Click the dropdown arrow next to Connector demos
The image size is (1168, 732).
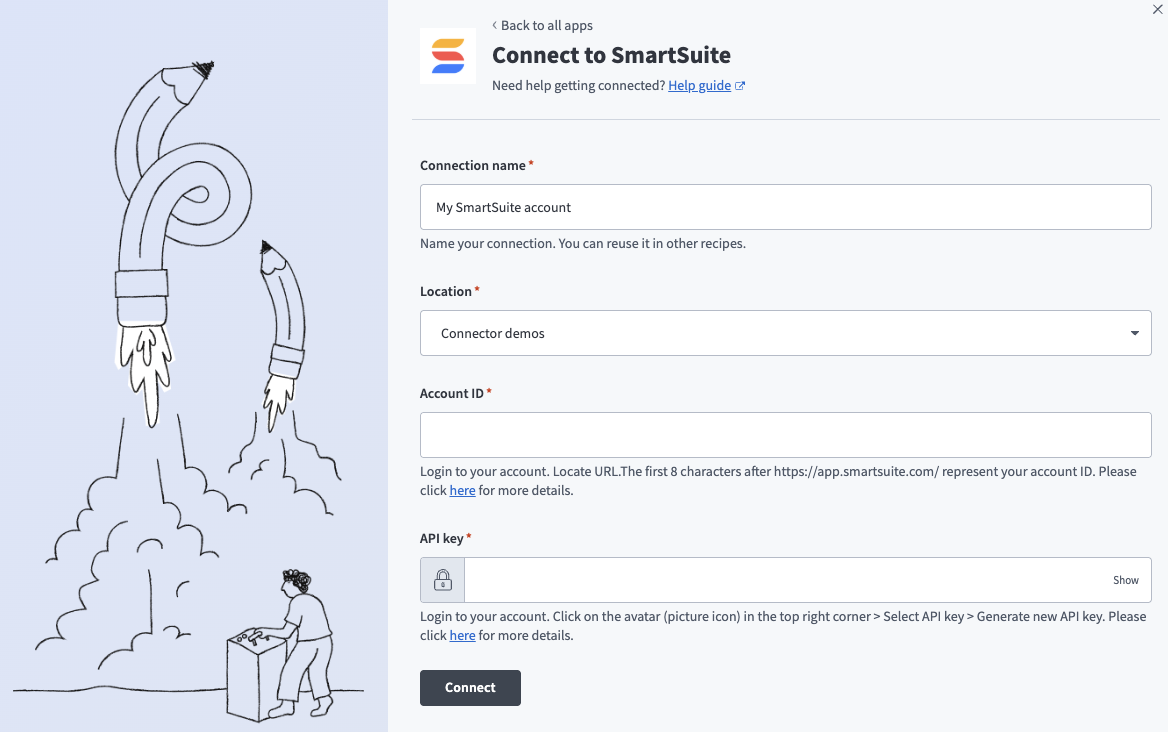coord(1134,332)
